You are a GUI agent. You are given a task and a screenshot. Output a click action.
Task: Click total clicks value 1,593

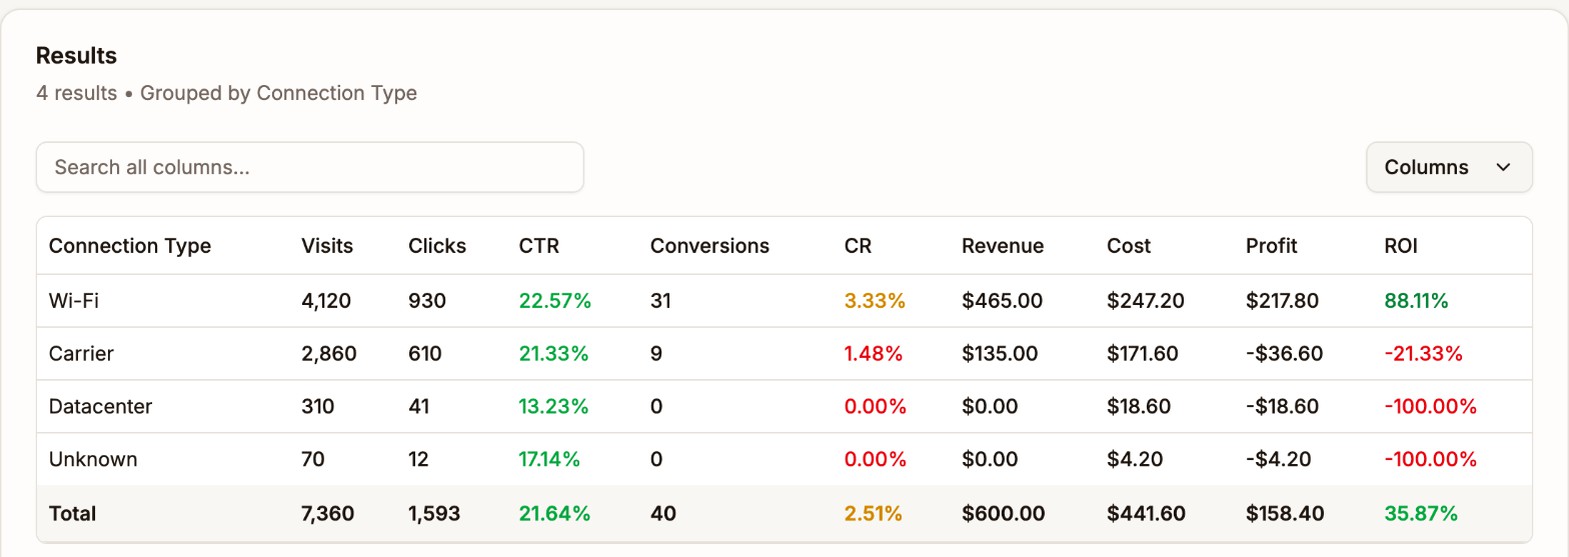point(434,514)
